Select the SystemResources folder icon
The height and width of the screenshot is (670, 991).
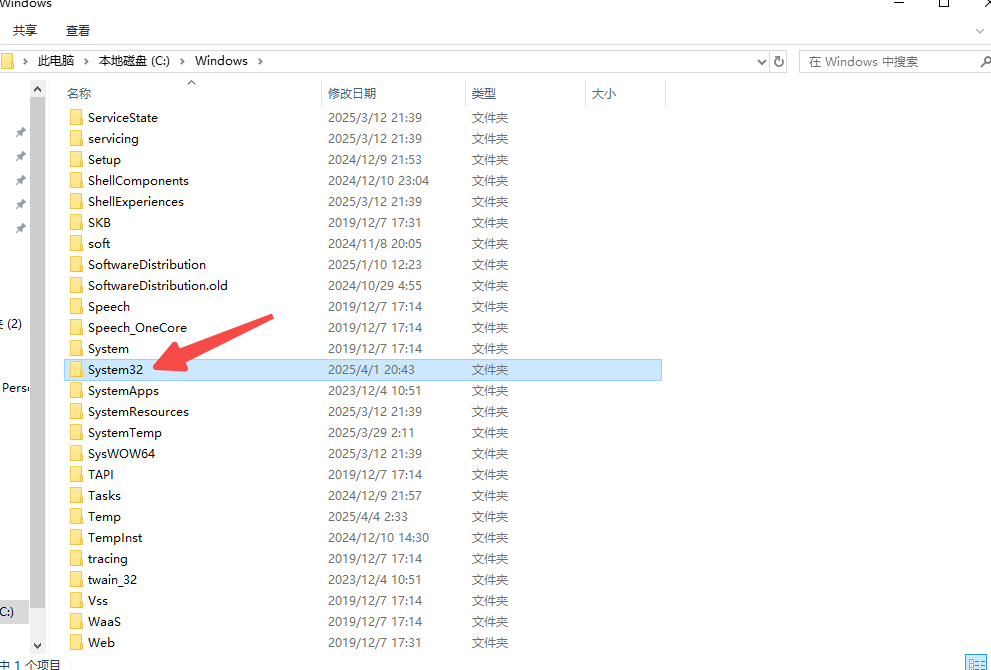pyautogui.click(x=76, y=411)
